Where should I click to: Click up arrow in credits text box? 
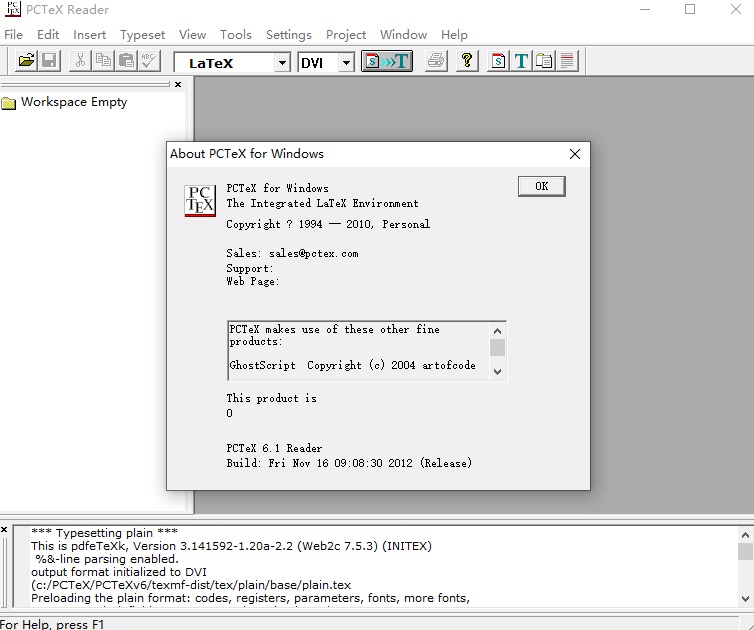(x=498, y=331)
